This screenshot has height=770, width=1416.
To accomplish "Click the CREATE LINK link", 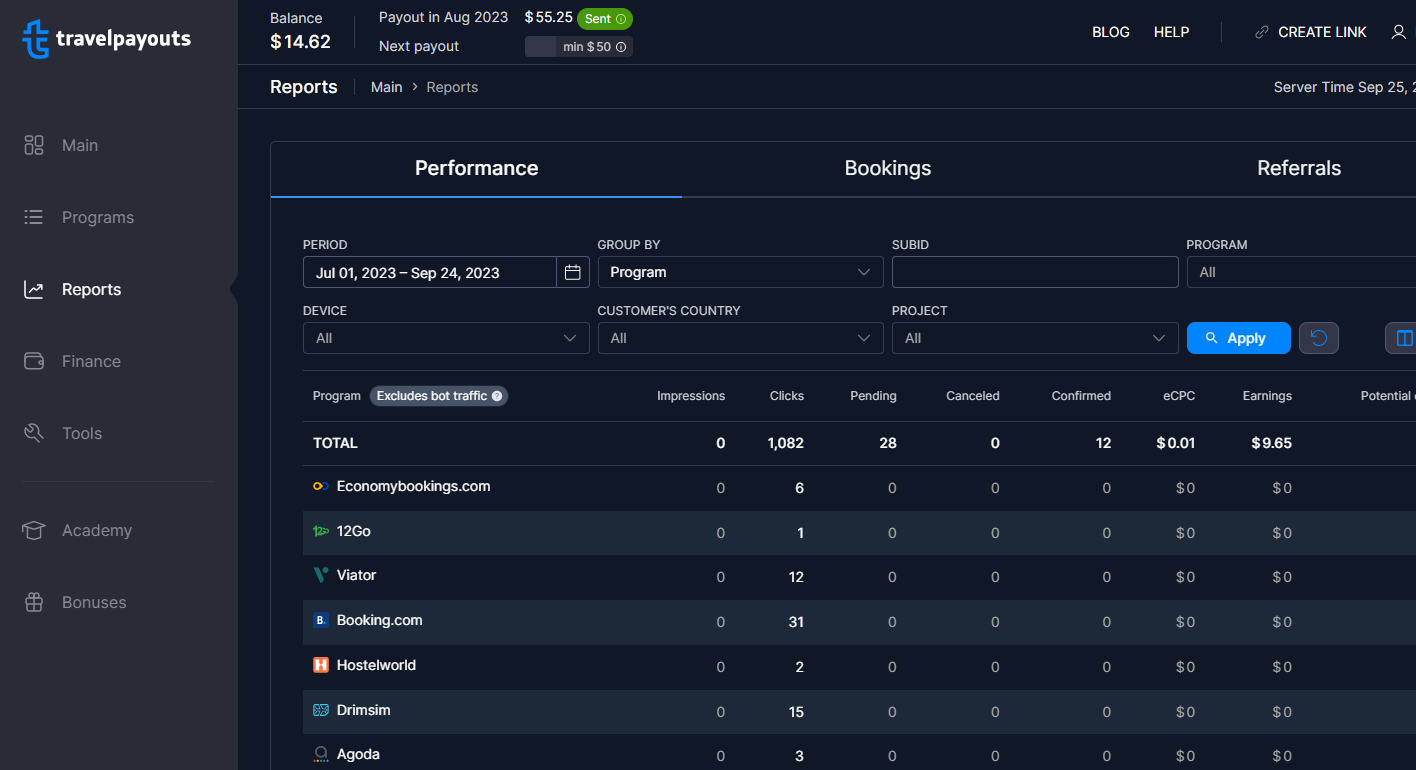I will click(1311, 32).
